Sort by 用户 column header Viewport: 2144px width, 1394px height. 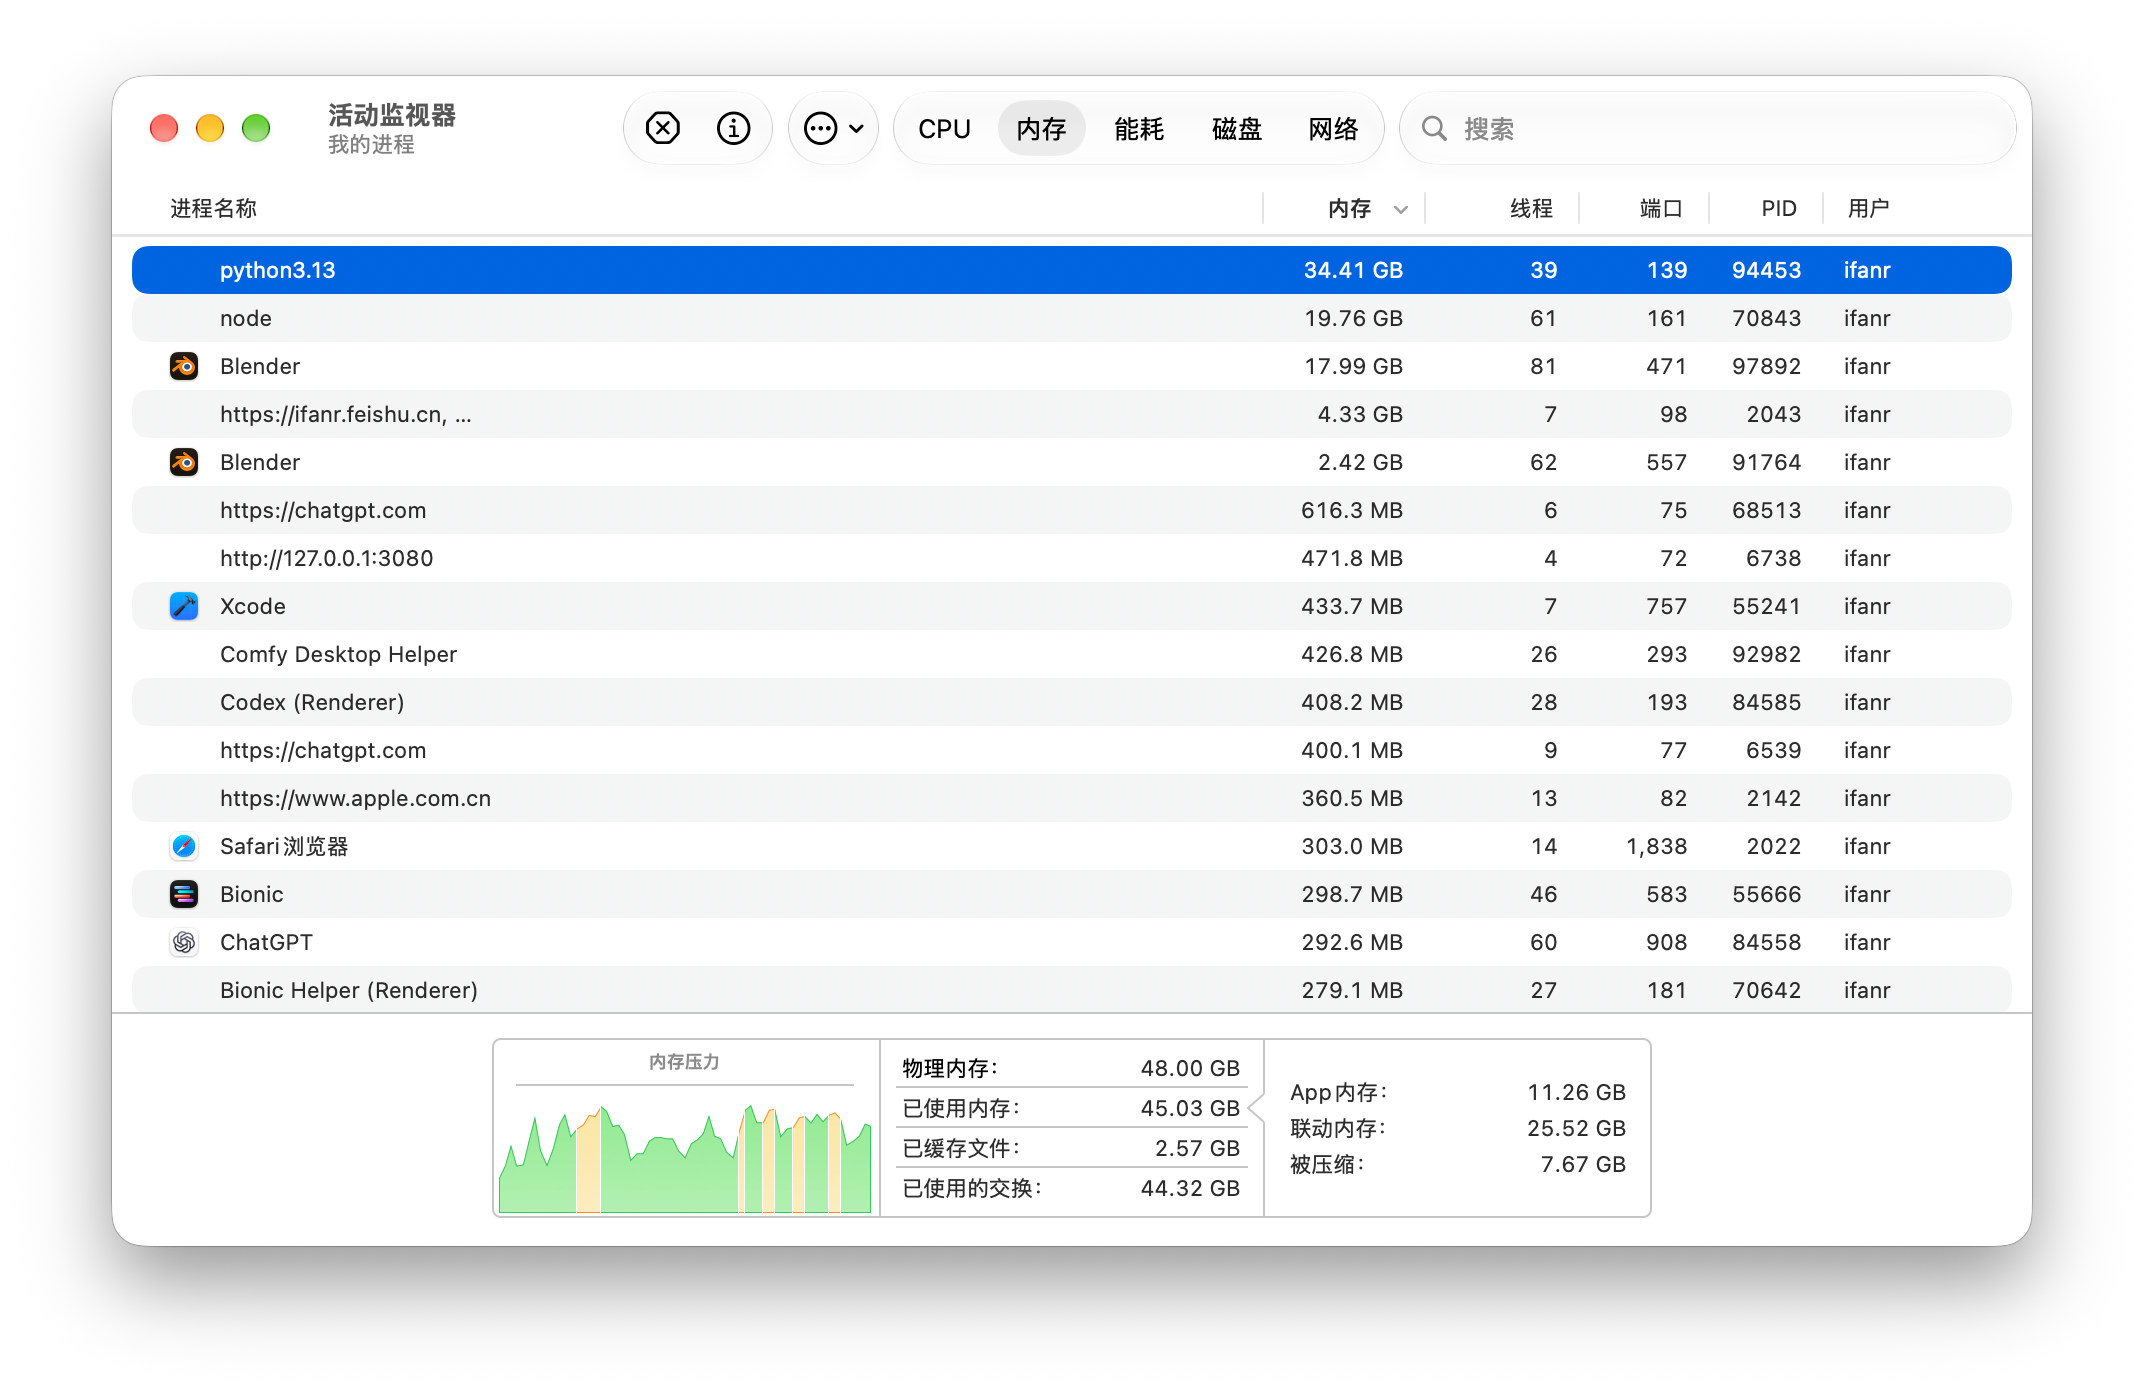[1868, 208]
